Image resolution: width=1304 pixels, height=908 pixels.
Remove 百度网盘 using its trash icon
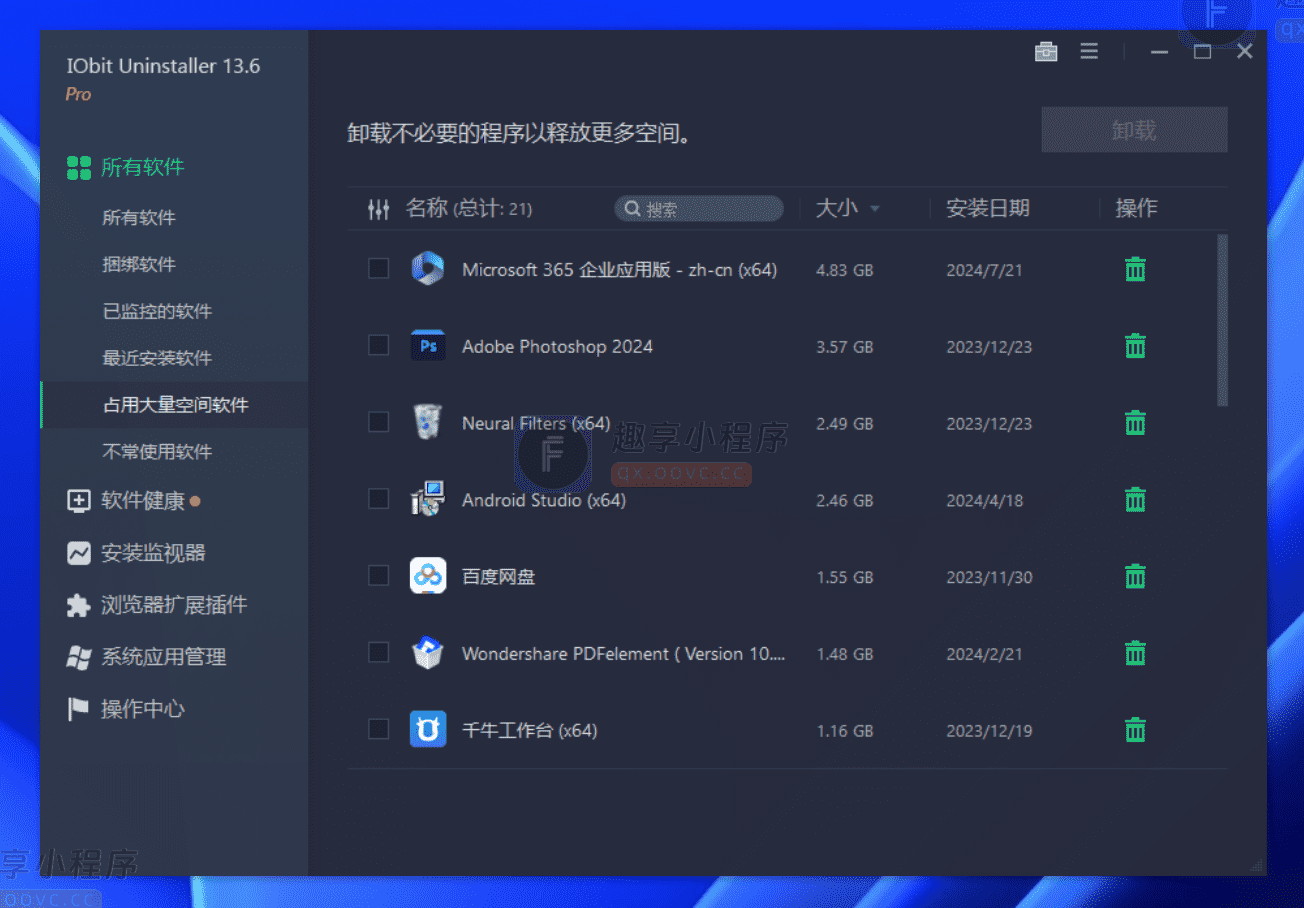pos(1135,576)
